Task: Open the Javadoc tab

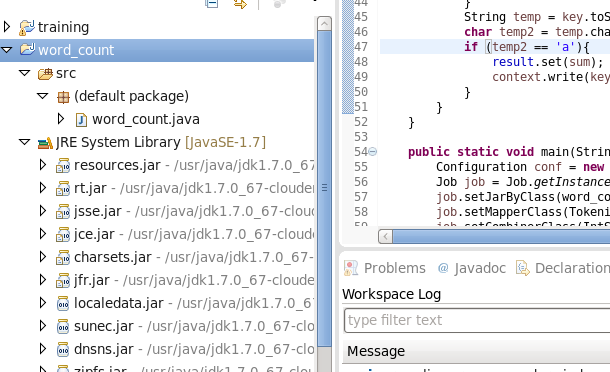Action: [472, 268]
